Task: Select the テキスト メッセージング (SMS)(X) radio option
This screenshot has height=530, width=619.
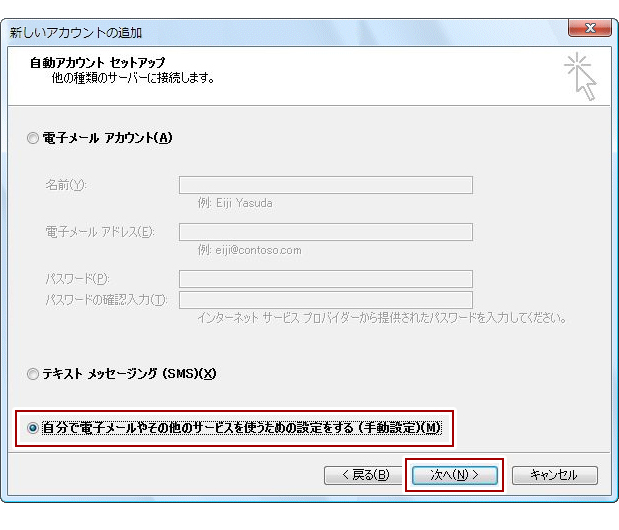Action: [33, 374]
